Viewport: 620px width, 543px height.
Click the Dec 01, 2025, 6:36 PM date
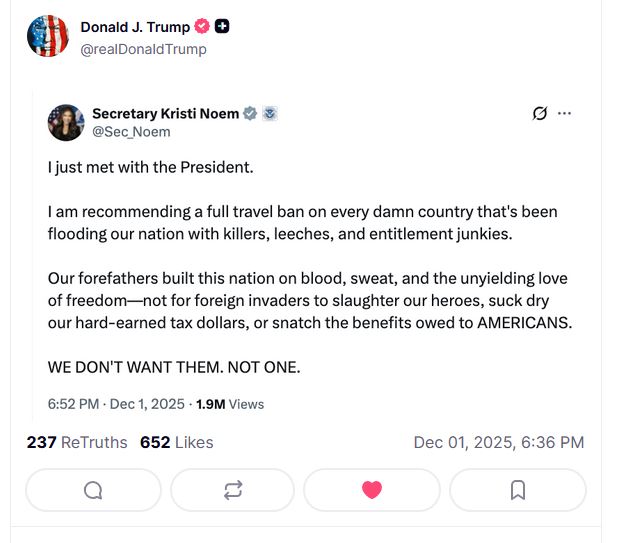[x=498, y=442]
